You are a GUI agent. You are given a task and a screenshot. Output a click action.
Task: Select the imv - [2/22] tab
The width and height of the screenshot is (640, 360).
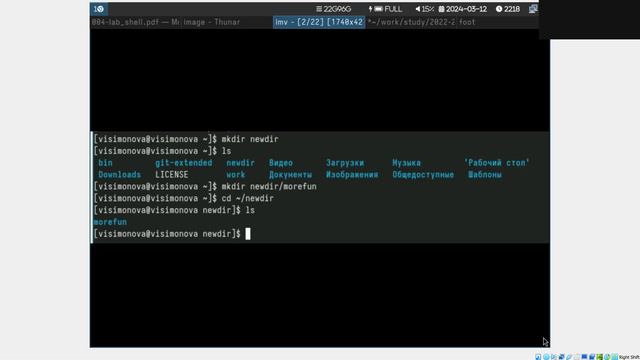[319, 22]
